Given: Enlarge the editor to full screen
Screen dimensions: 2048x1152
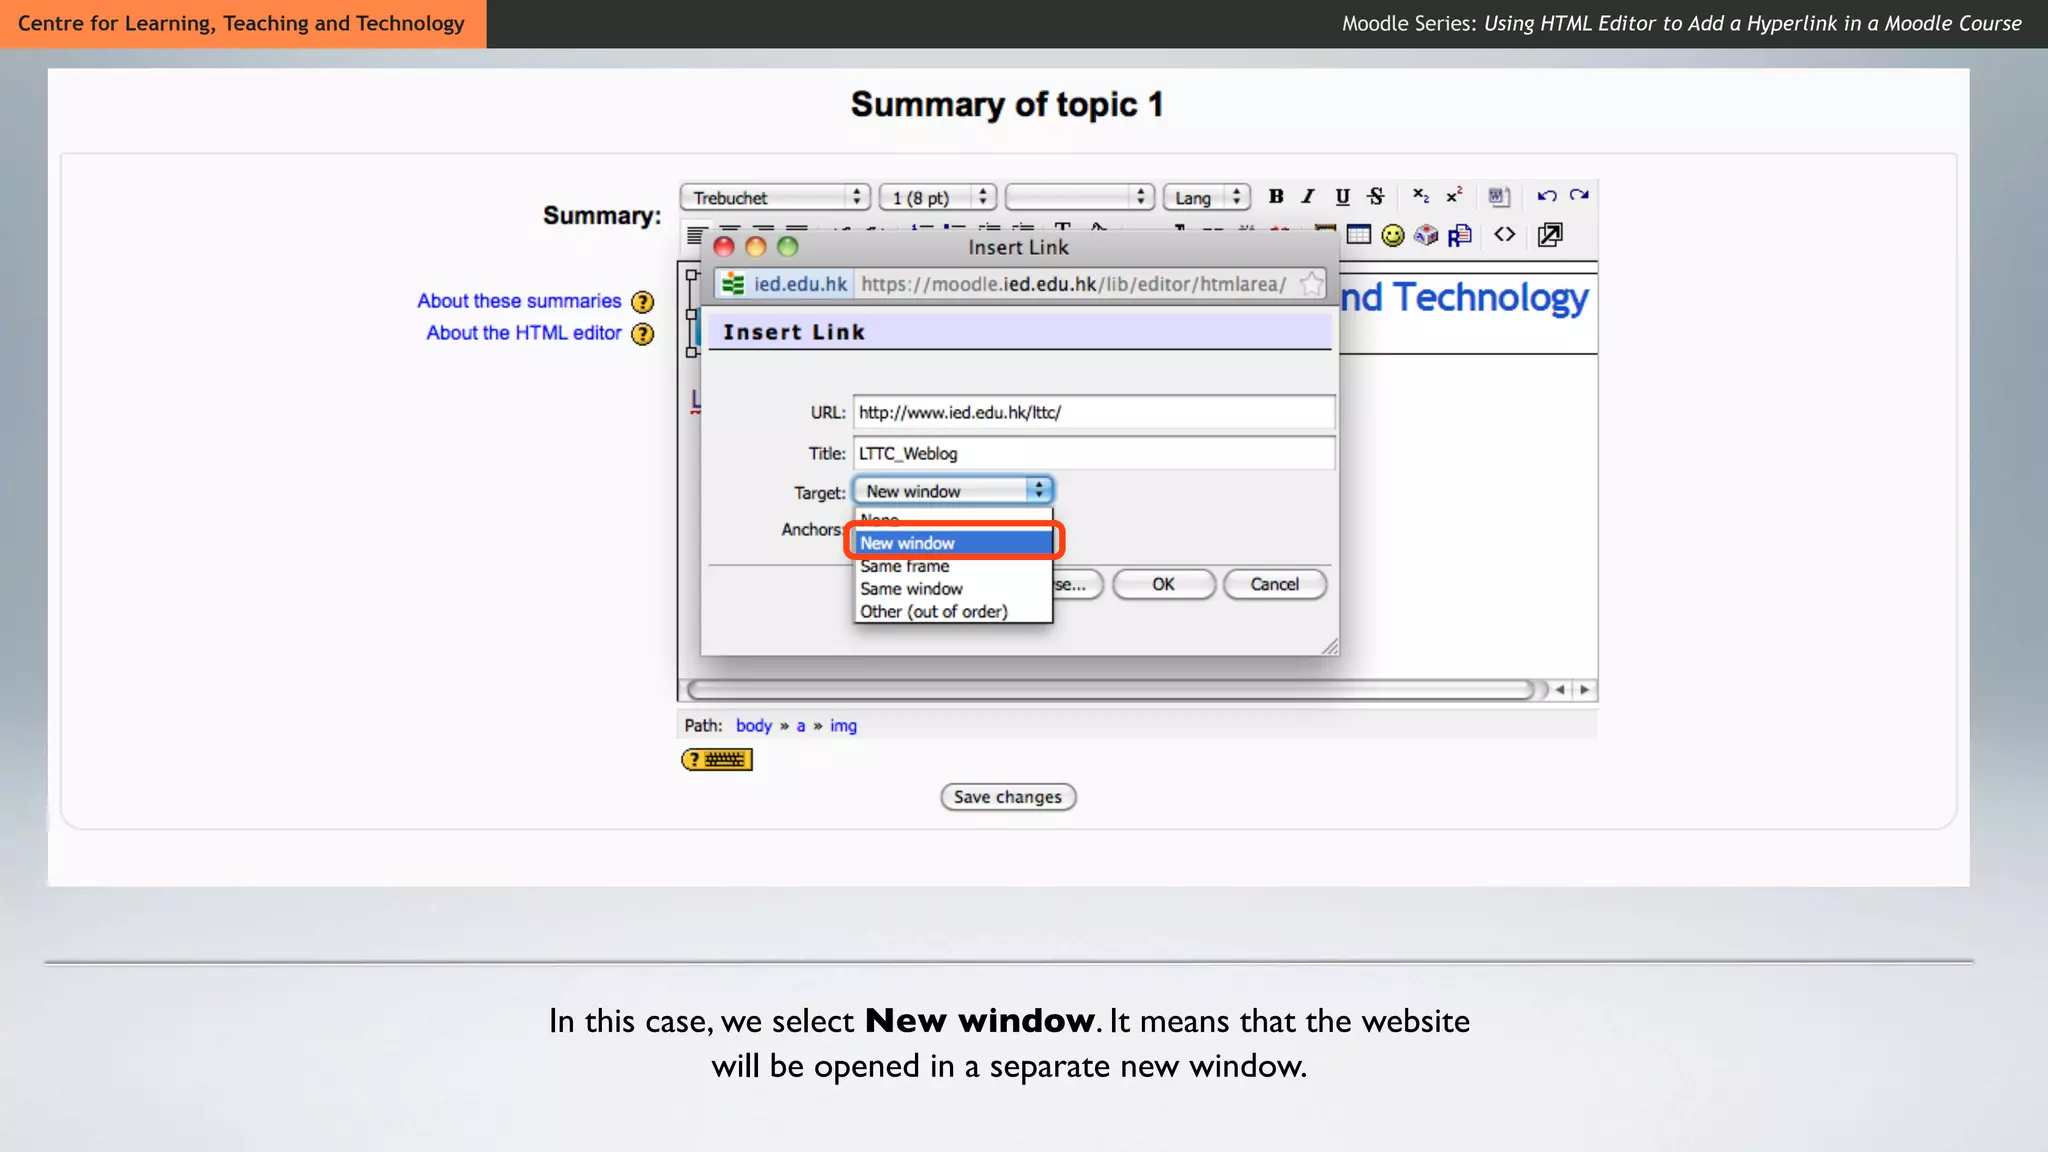Looking at the screenshot, I should 1550,235.
